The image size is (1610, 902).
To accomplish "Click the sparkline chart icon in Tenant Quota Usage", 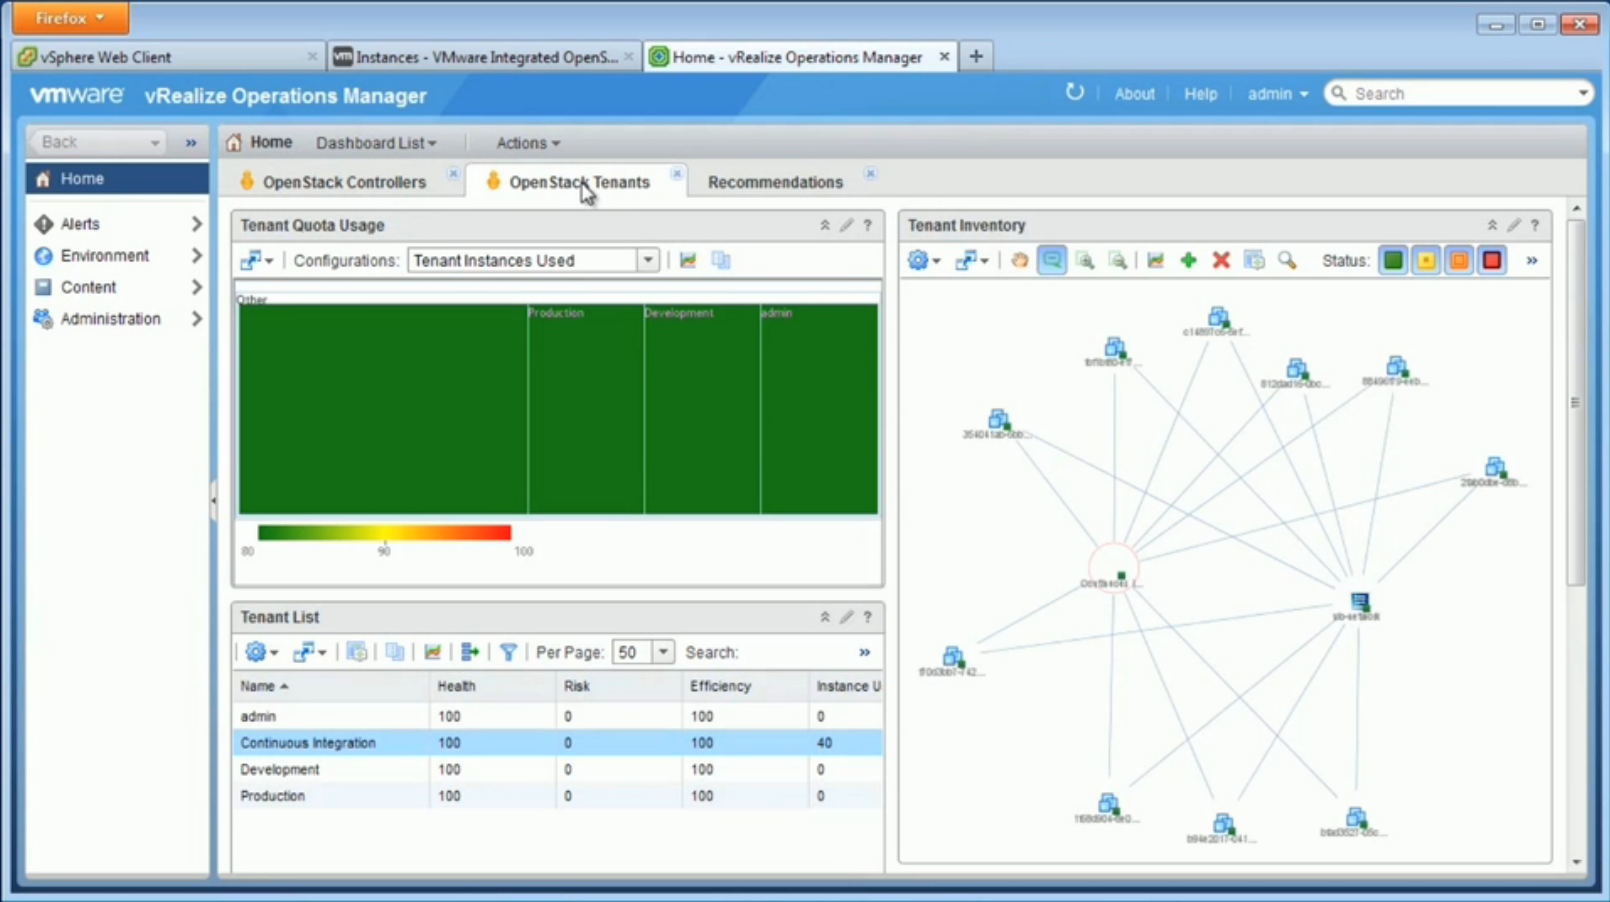I will tap(688, 261).
